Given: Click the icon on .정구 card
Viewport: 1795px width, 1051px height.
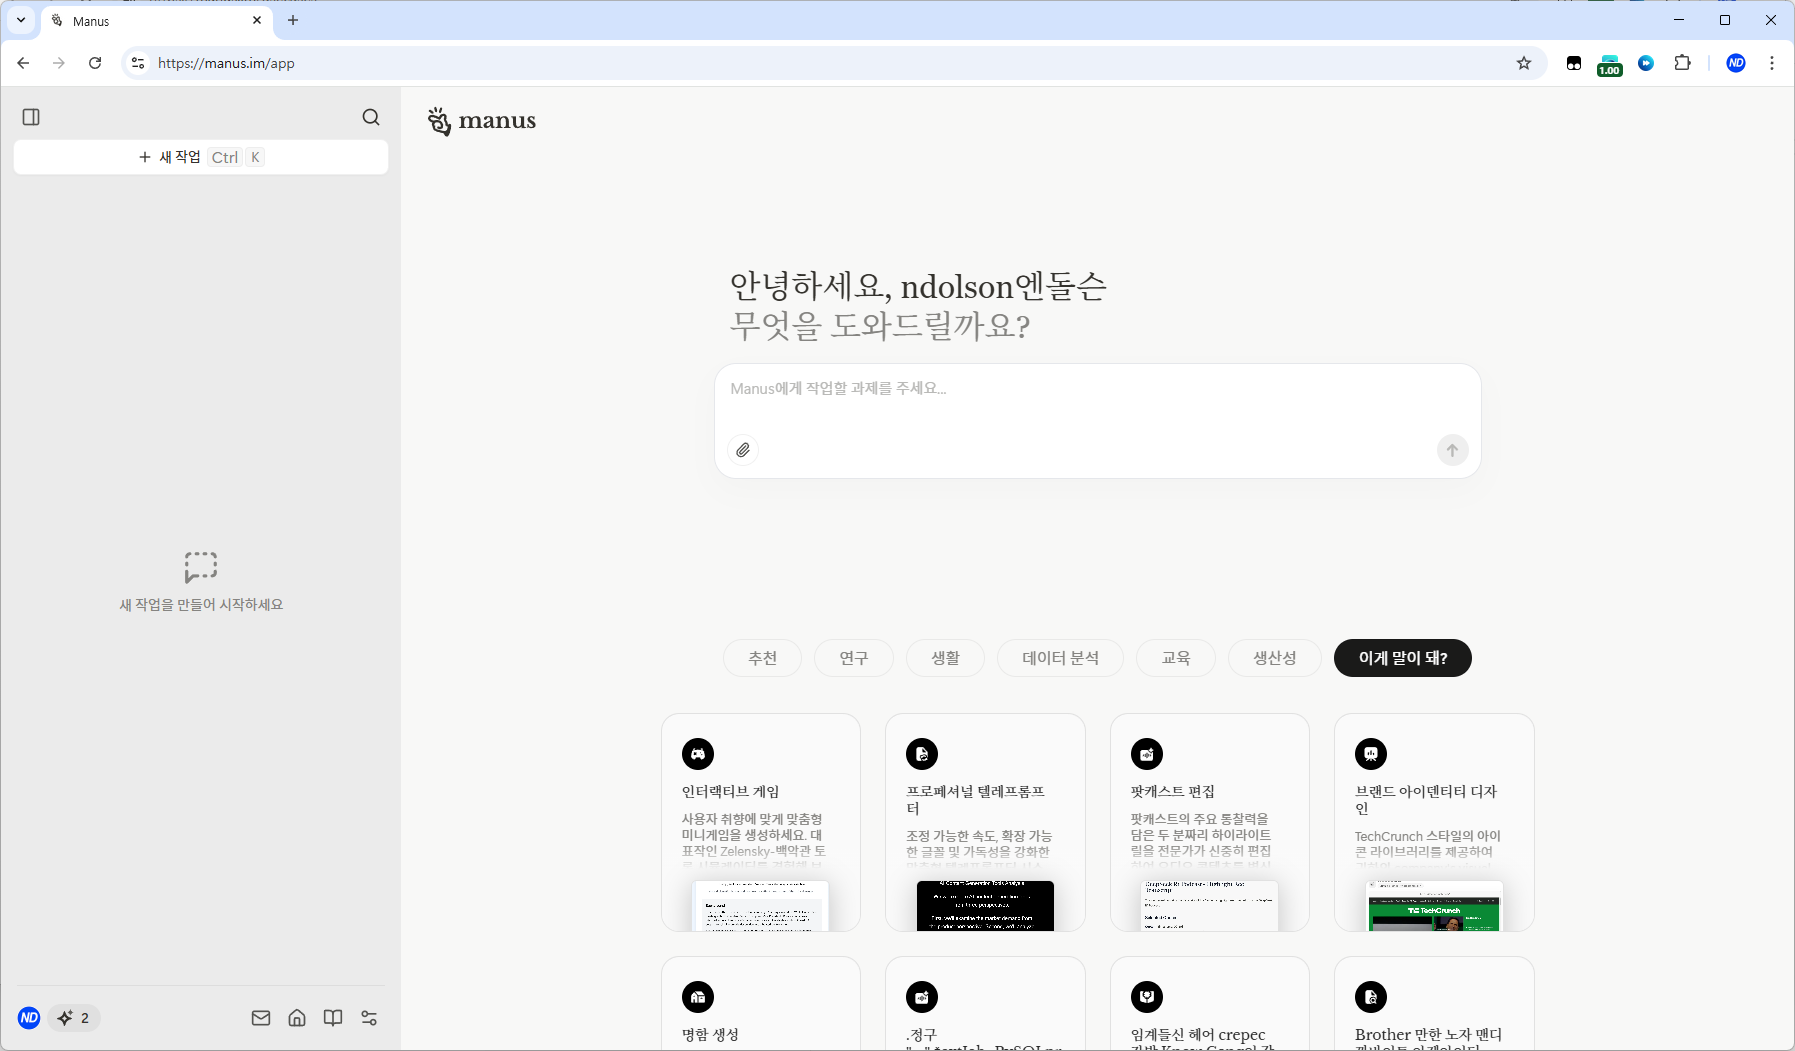Looking at the screenshot, I should click(x=922, y=997).
